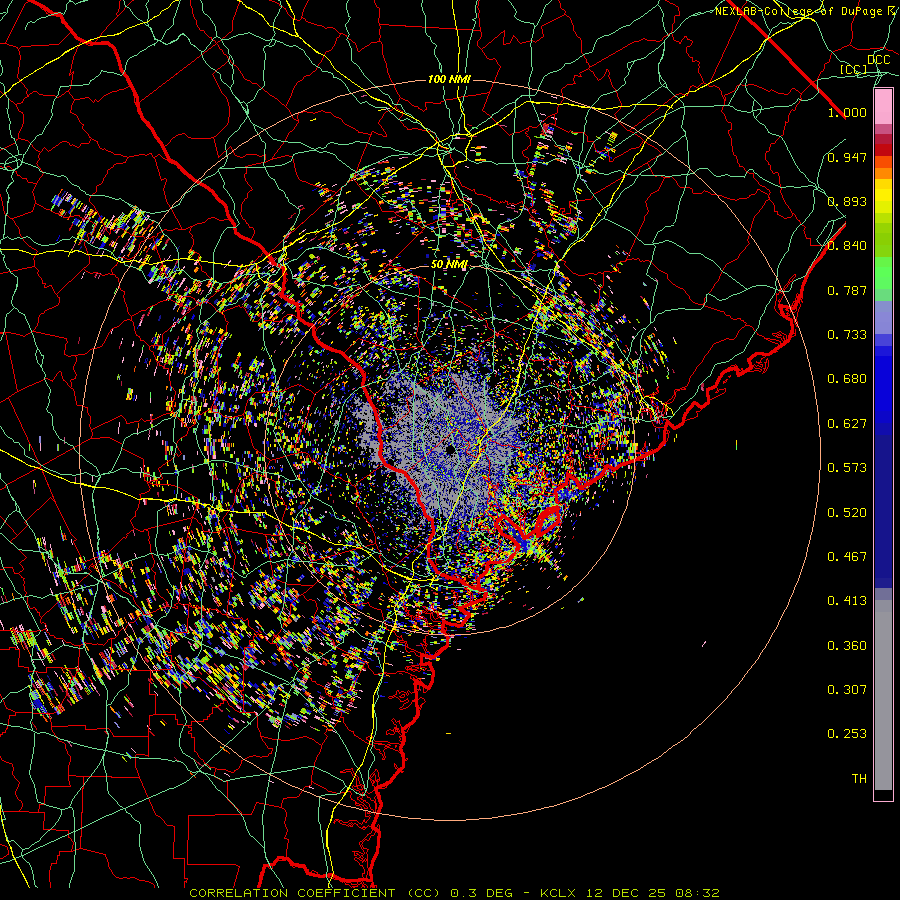Click the 0.893 scale value
Screen dimensions: 900x900
(847, 201)
